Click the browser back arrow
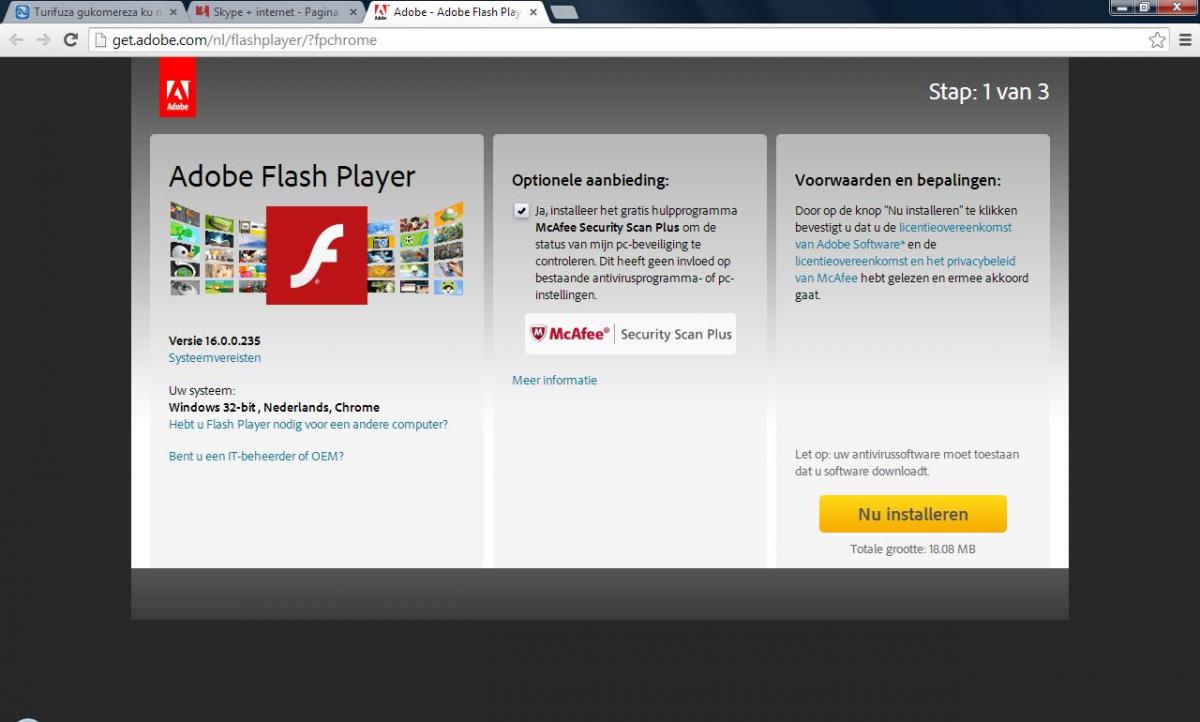 click(17, 40)
